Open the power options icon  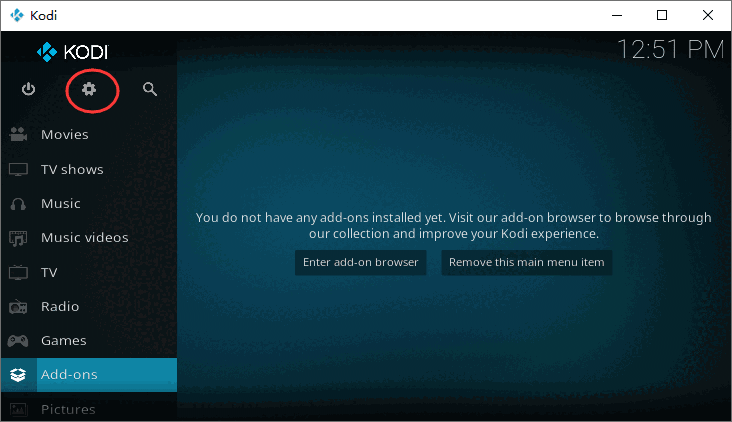click(28, 89)
